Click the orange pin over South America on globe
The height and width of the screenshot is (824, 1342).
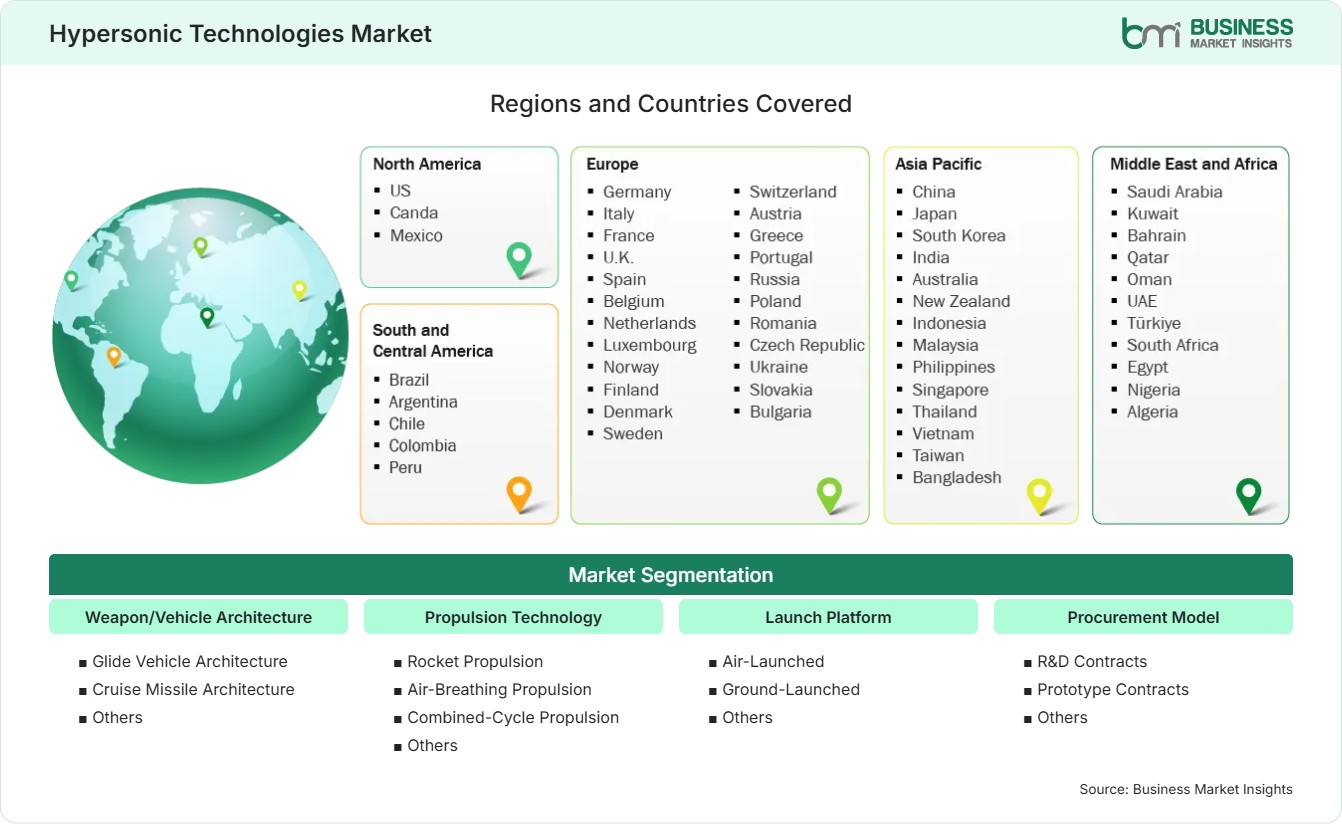coord(114,356)
